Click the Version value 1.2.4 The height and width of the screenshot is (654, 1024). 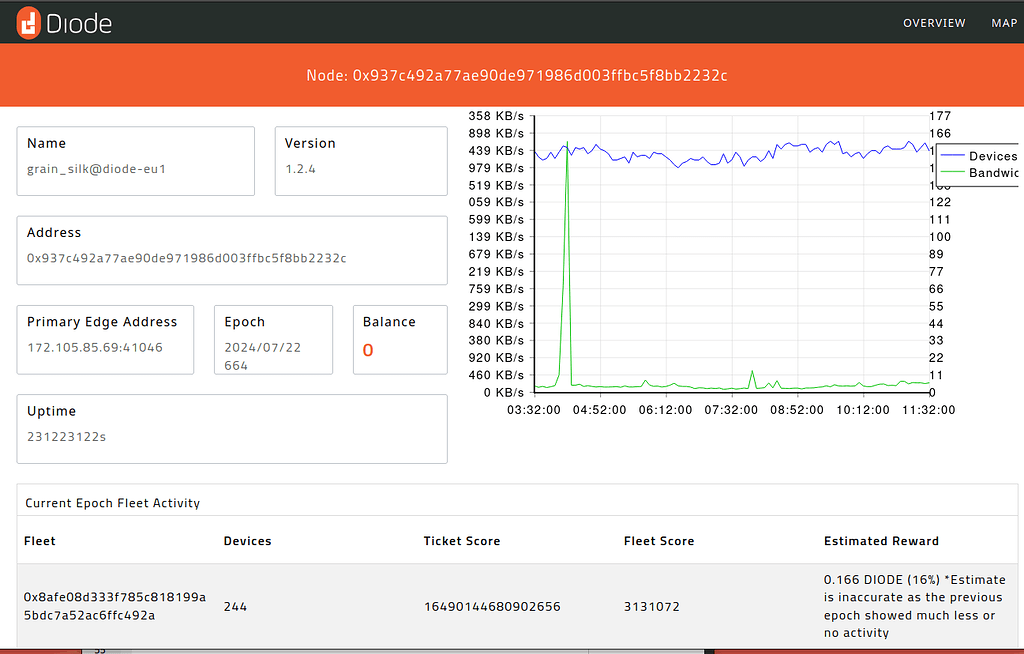coord(300,168)
